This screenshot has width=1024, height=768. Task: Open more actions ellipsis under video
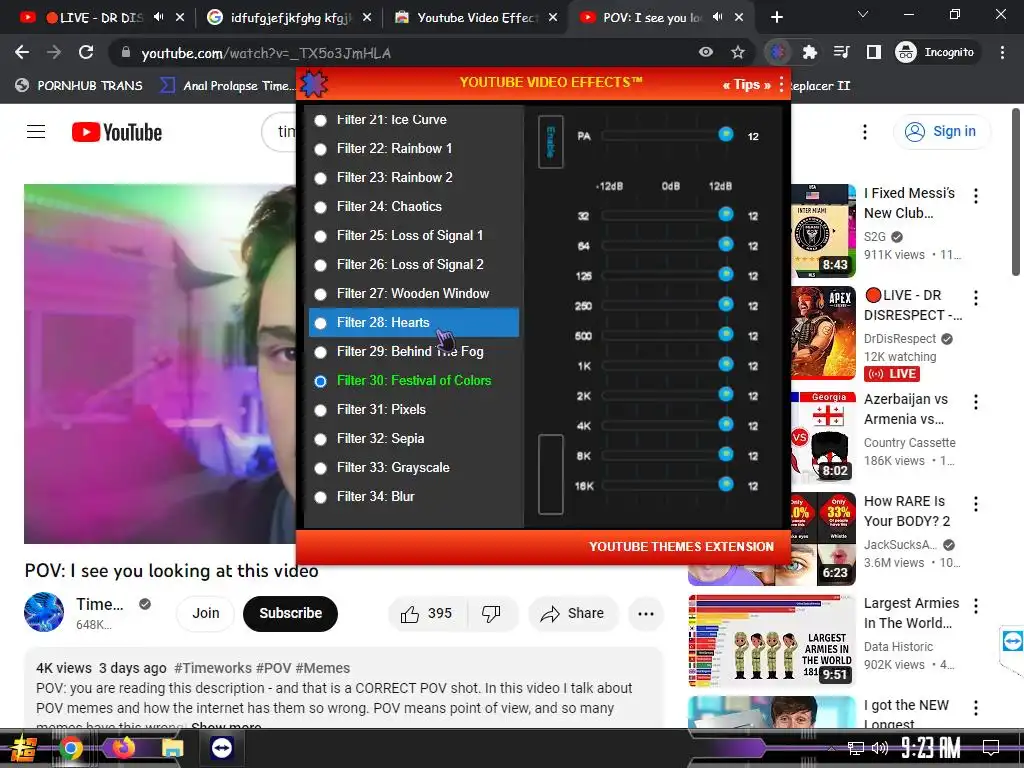point(646,613)
